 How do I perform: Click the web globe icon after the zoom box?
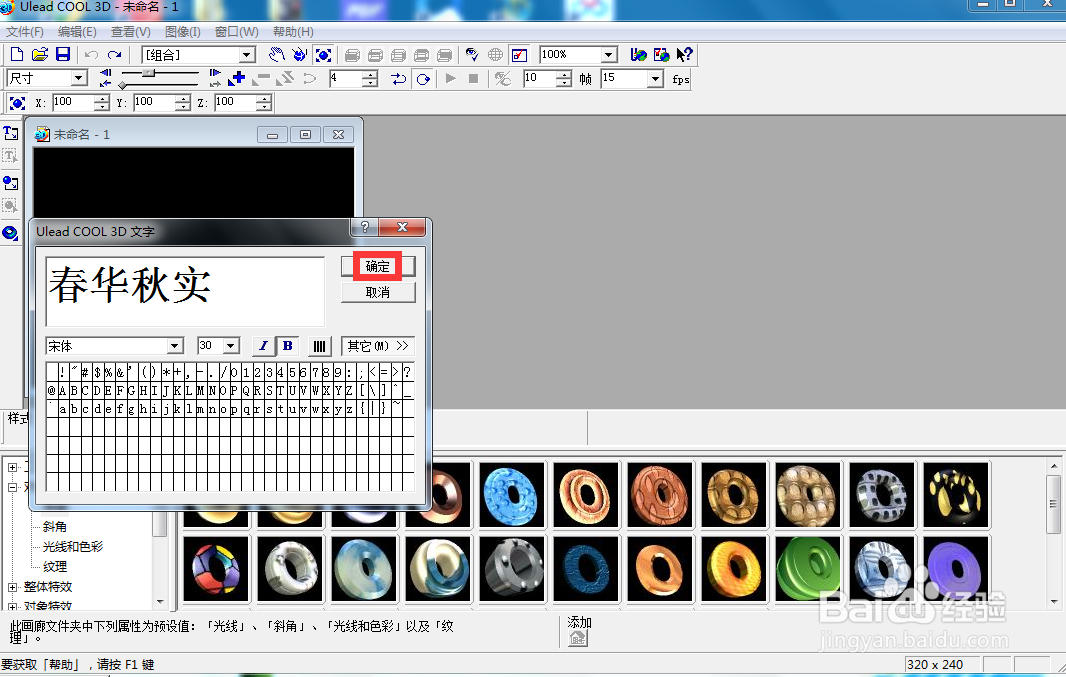(638, 54)
